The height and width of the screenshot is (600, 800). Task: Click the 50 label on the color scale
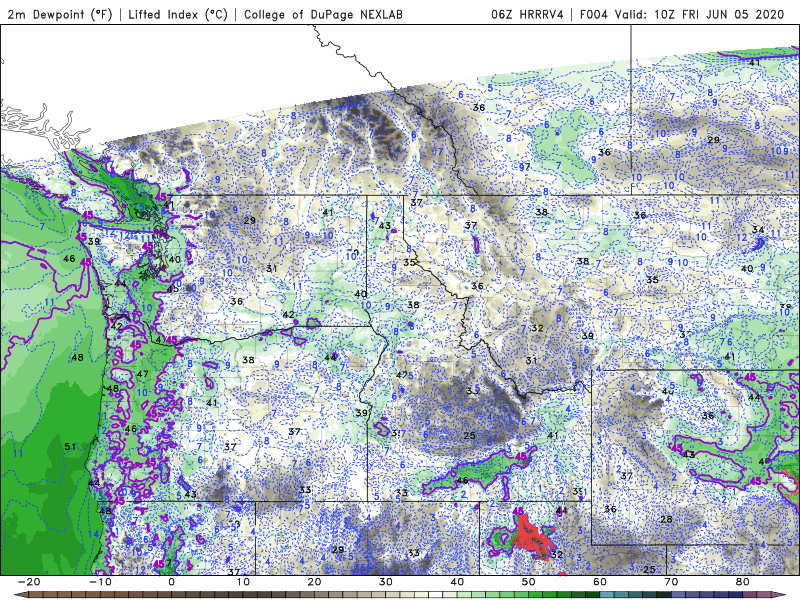[529, 582]
